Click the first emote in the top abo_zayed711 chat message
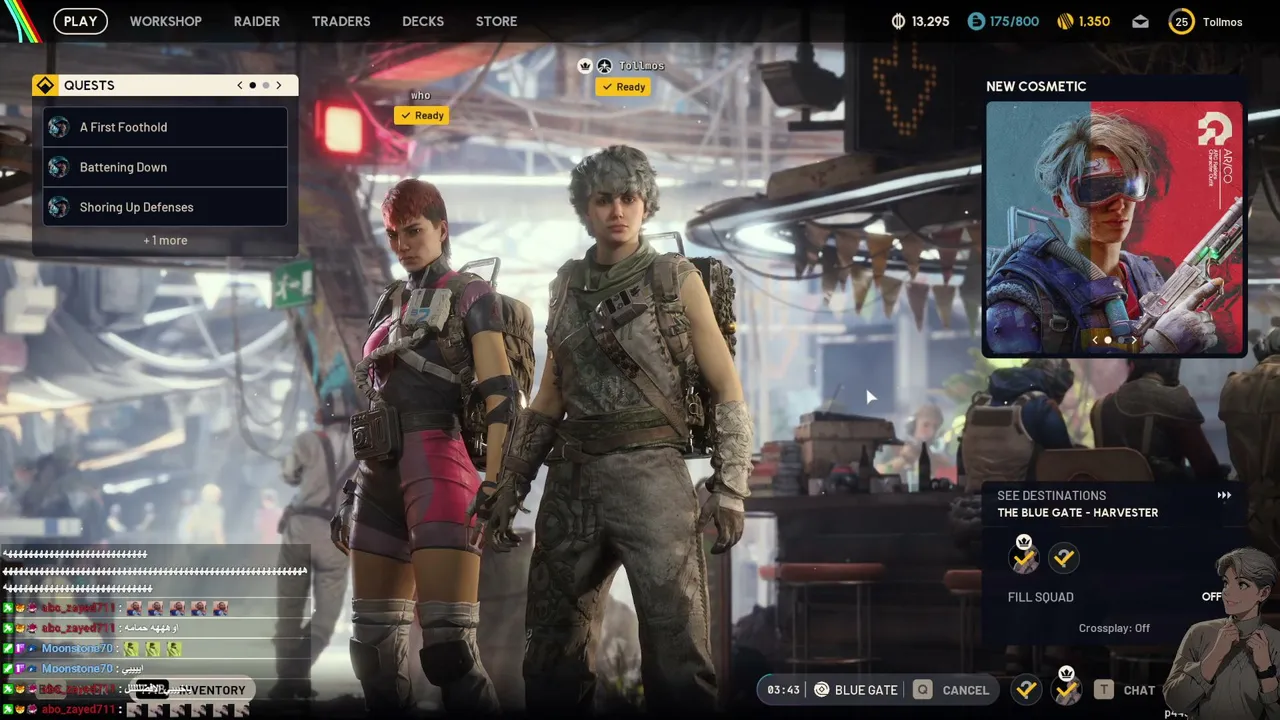Screen dimensions: 1280x720 (134, 608)
